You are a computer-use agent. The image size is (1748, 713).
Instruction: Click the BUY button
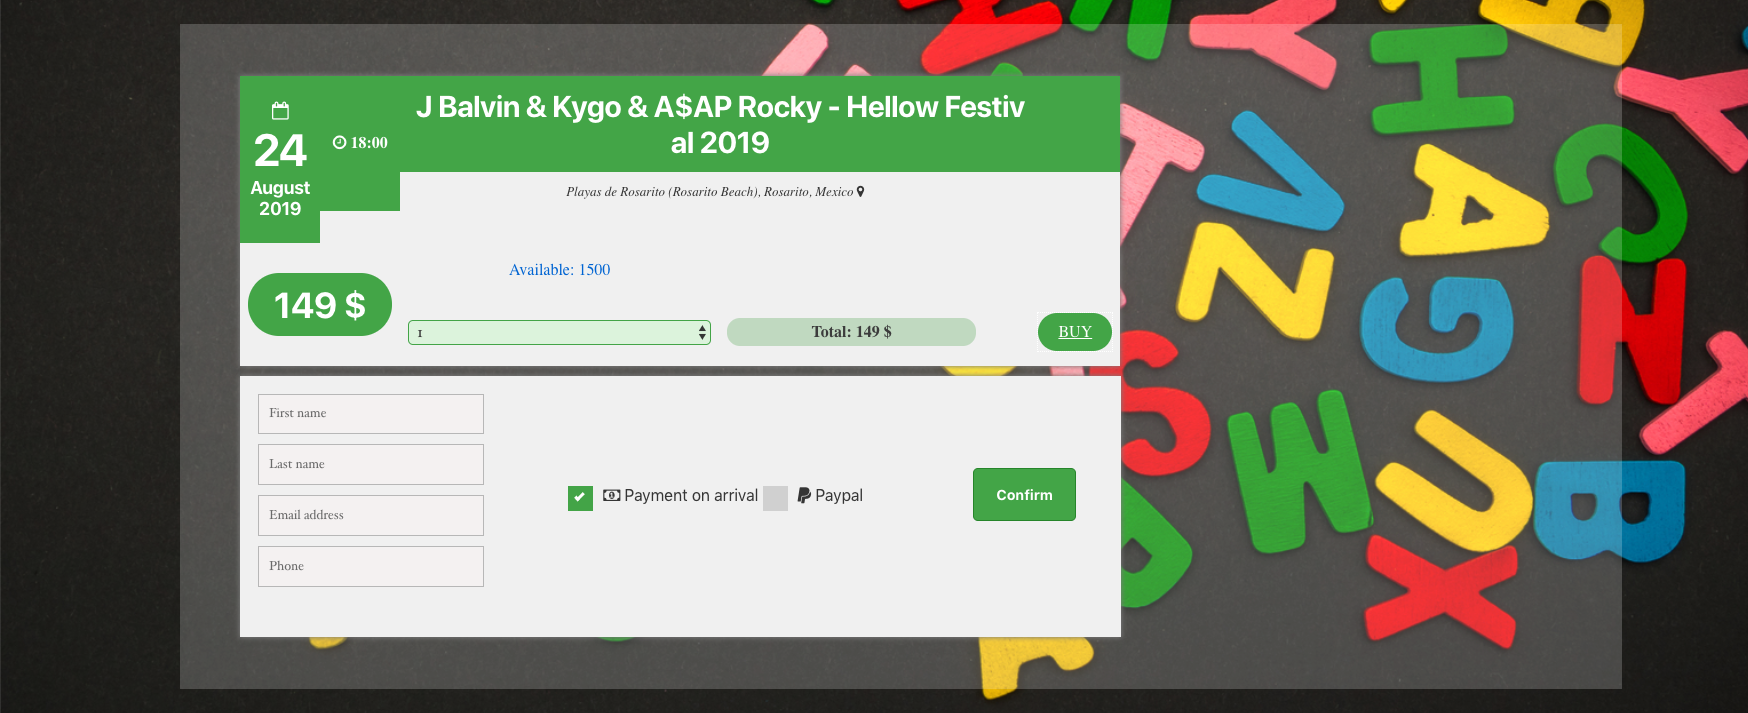click(1075, 332)
